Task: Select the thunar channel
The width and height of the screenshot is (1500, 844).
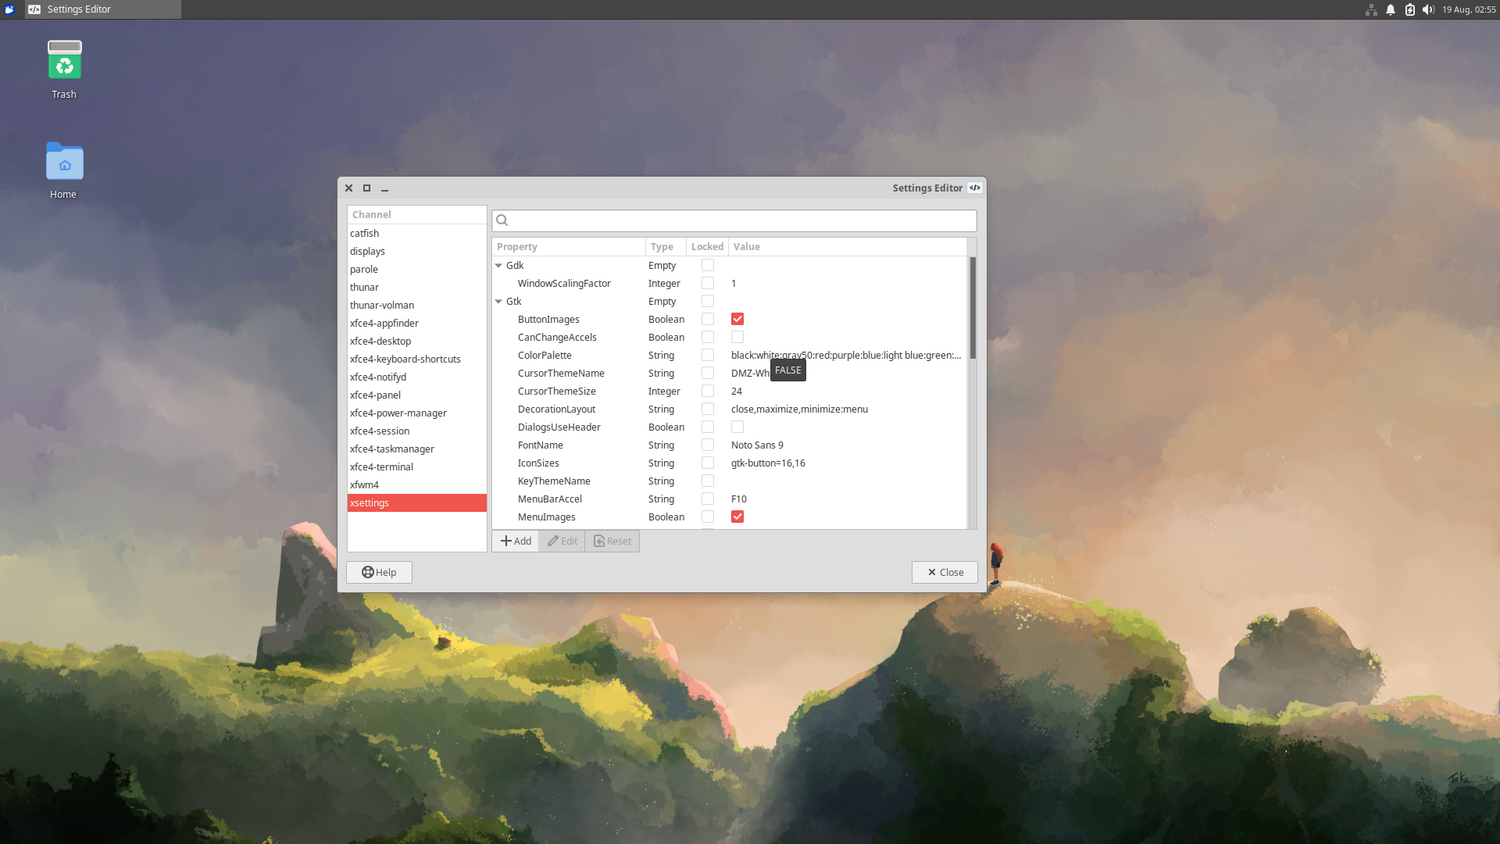Action: coord(417,287)
